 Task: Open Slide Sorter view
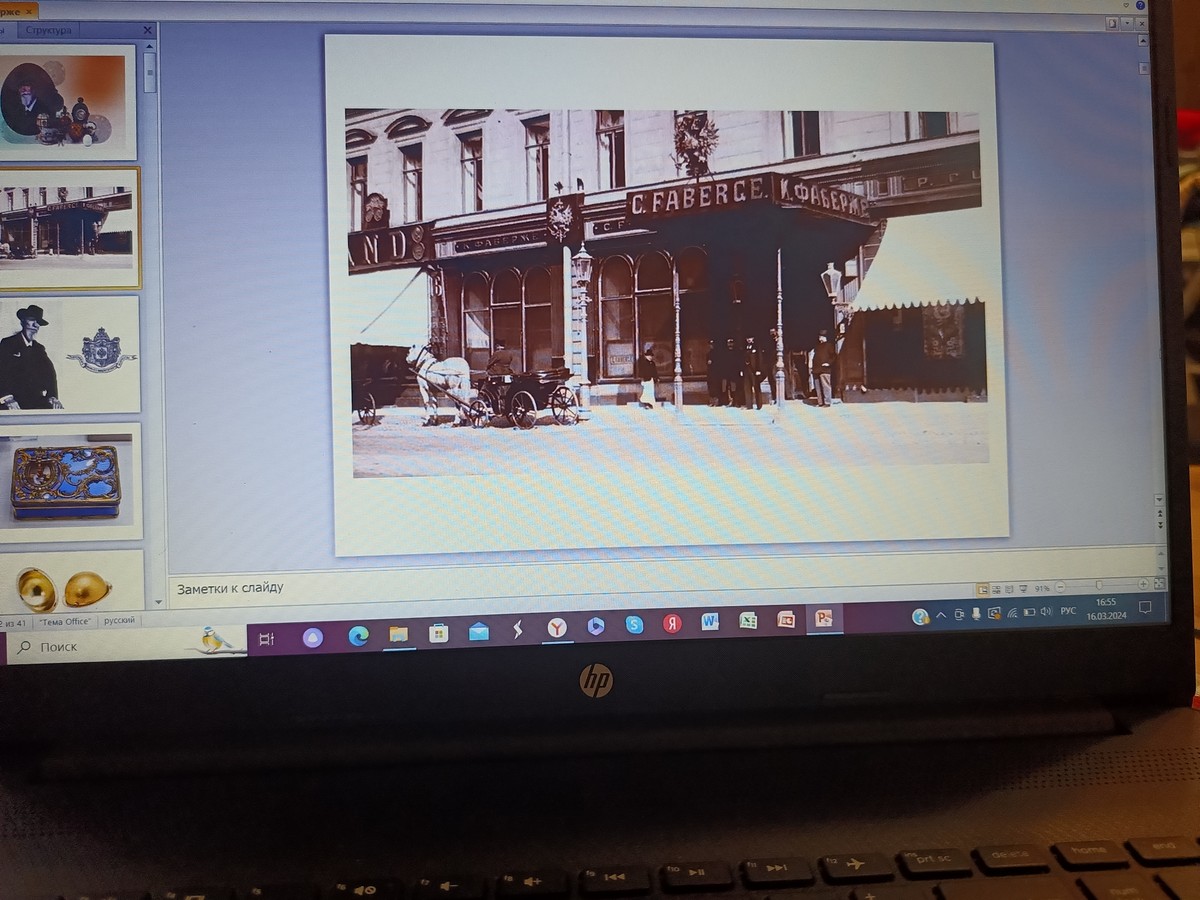[996, 589]
